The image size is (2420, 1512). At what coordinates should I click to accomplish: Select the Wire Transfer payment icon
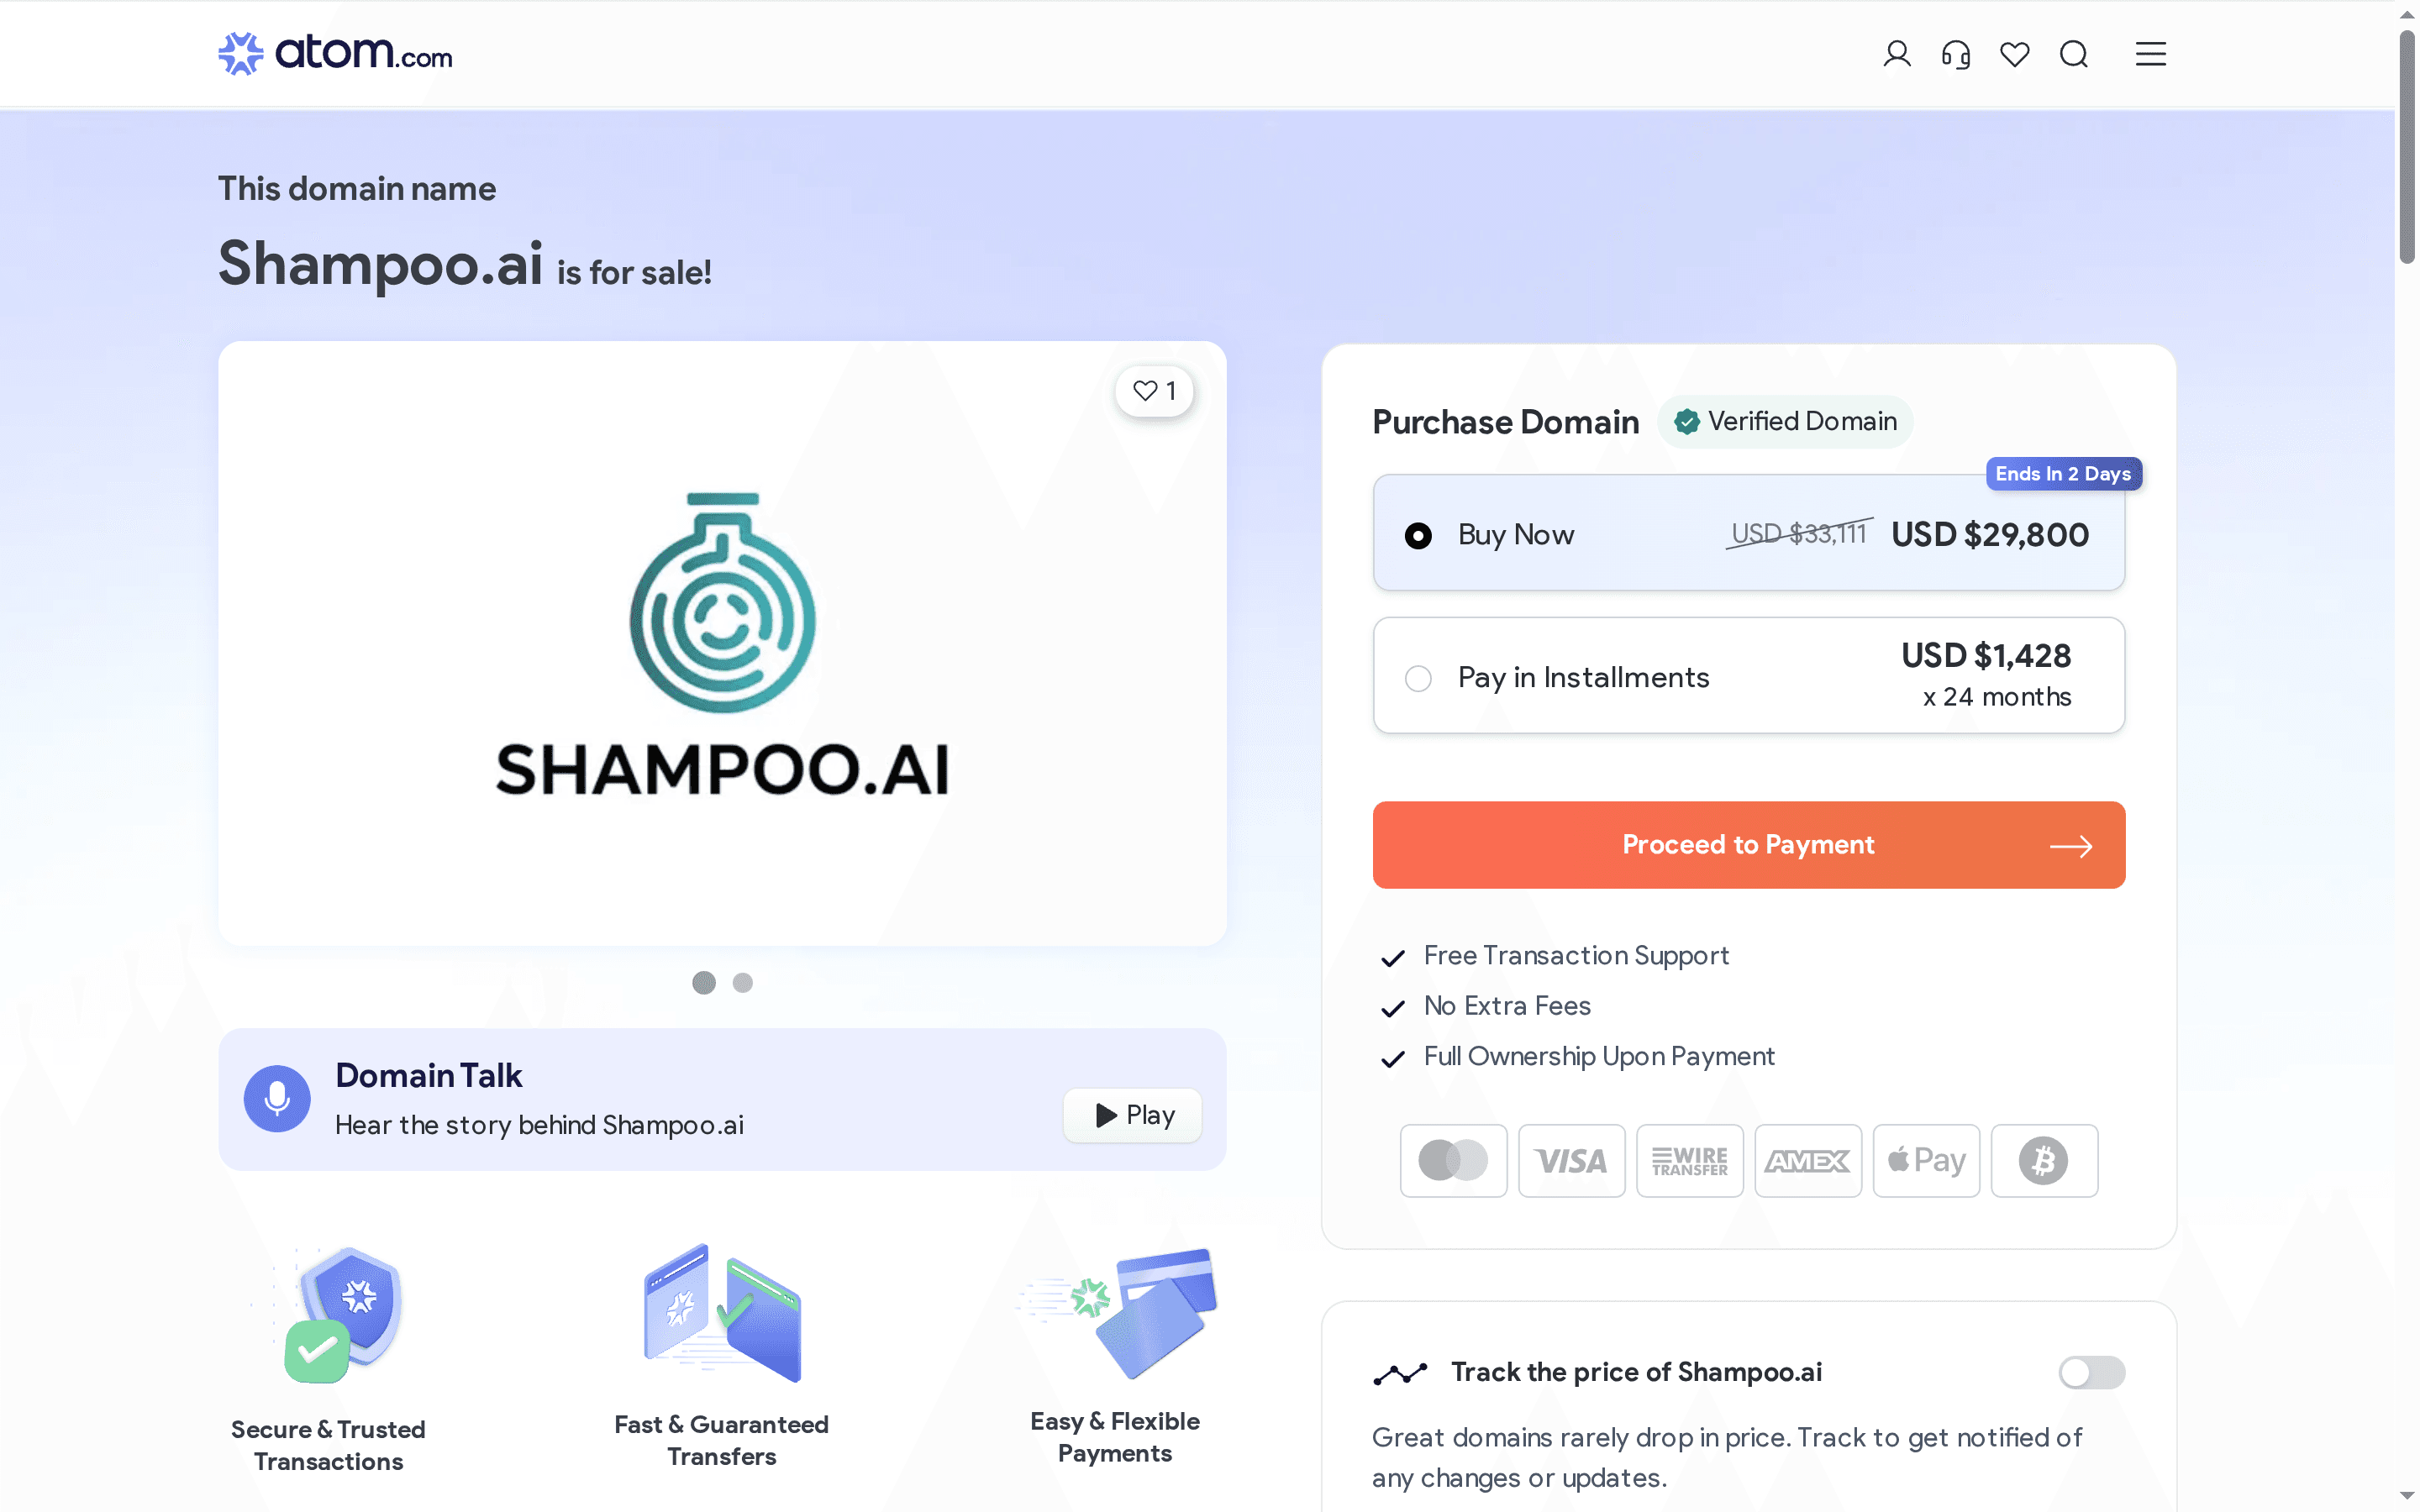coord(1689,1160)
